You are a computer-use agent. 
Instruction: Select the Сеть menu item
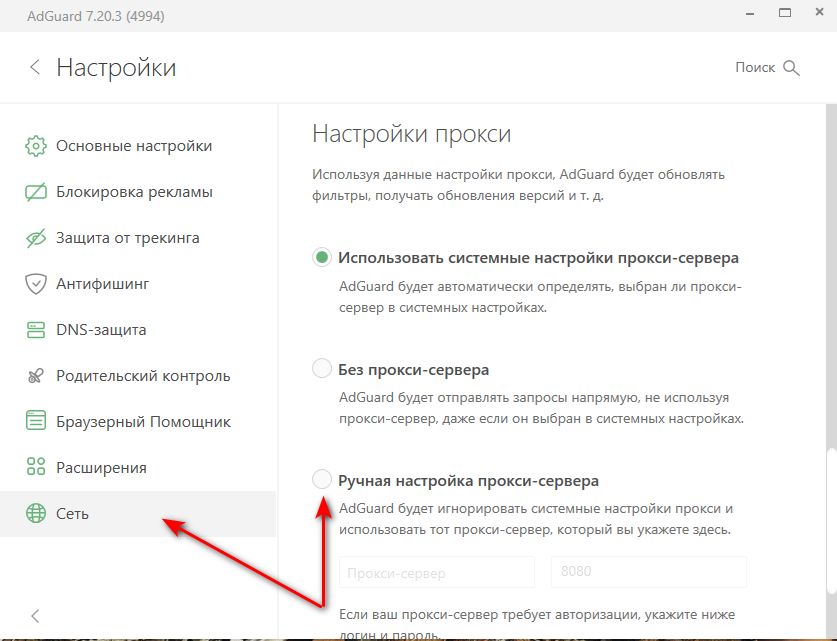pos(138,513)
